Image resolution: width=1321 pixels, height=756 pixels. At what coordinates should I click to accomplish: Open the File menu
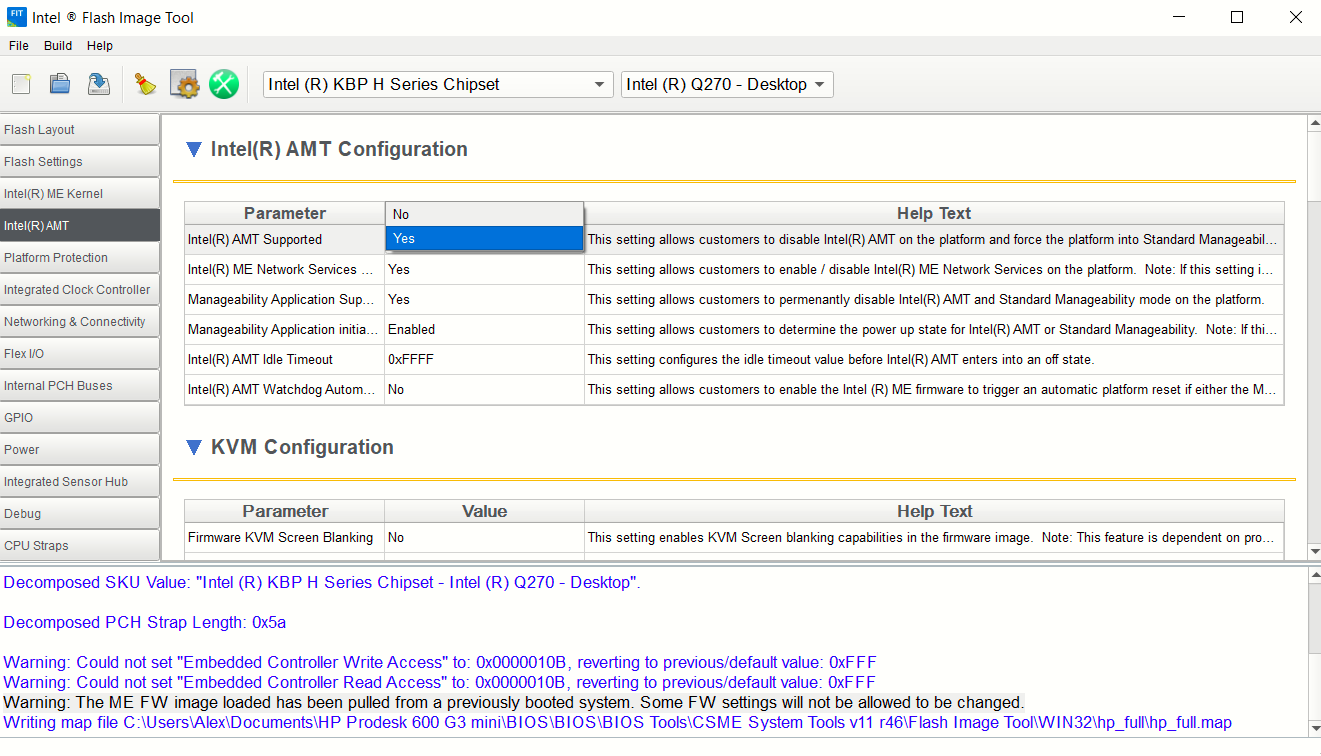tap(19, 46)
